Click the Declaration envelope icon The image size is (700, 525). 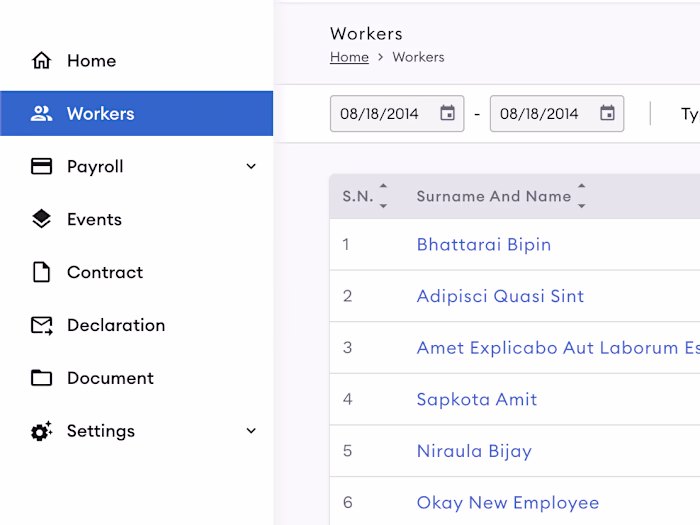(x=42, y=325)
